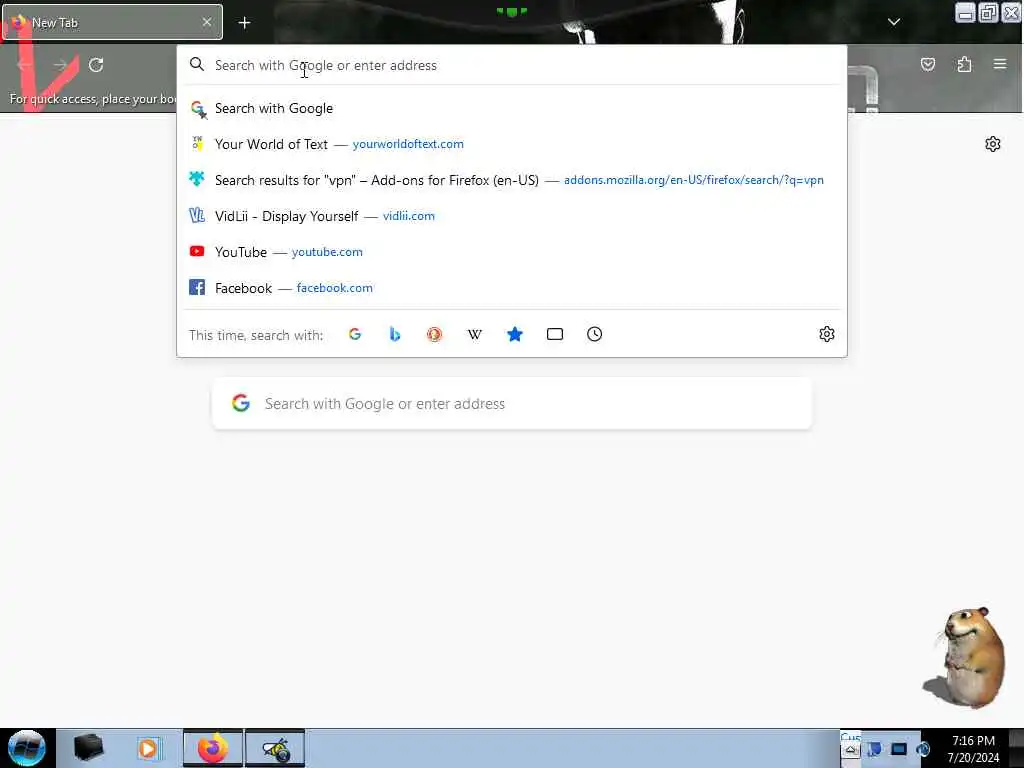Viewport: 1024px width, 768px height.
Task: Close the New Tab tab
Action: [x=207, y=22]
